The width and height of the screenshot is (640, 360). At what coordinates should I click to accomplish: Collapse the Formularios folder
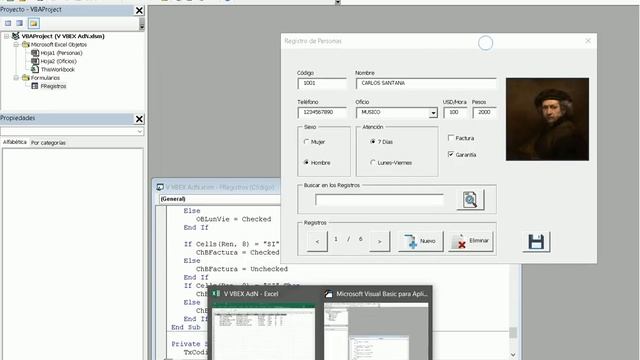(16, 78)
